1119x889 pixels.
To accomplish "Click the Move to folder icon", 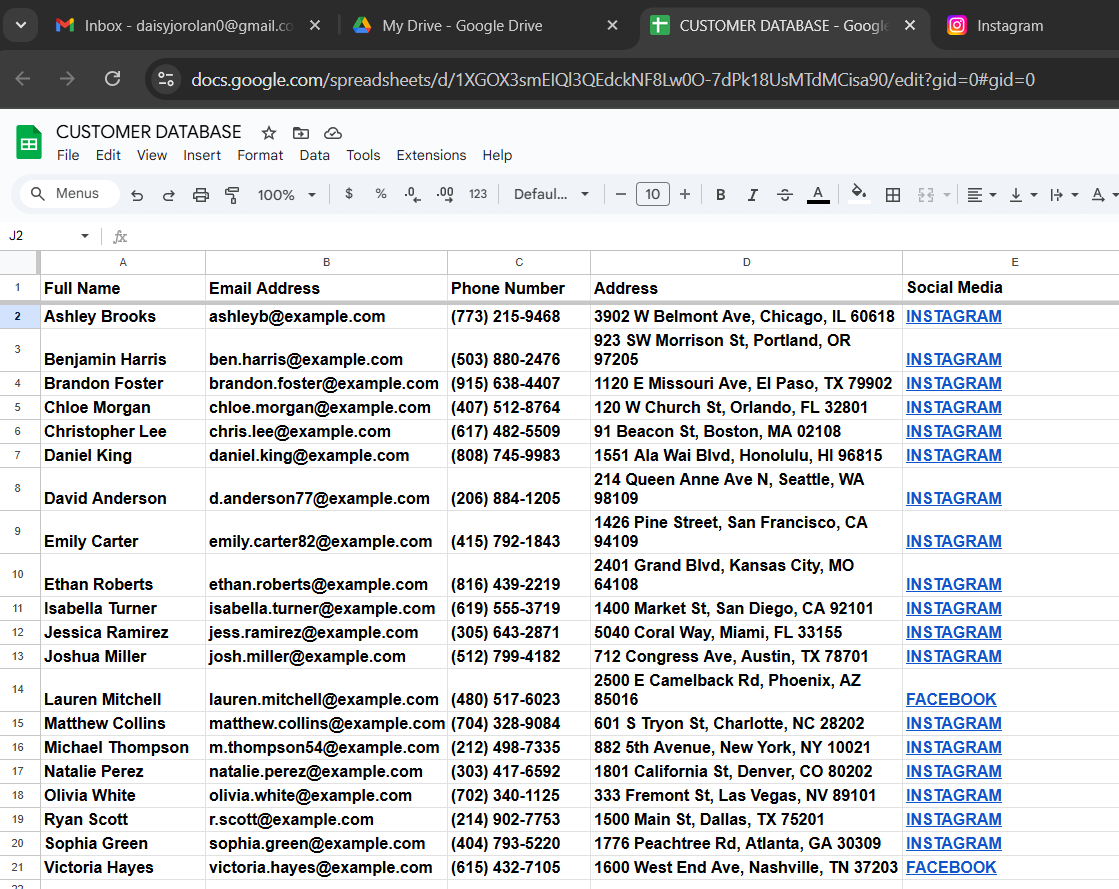I will click(301, 133).
